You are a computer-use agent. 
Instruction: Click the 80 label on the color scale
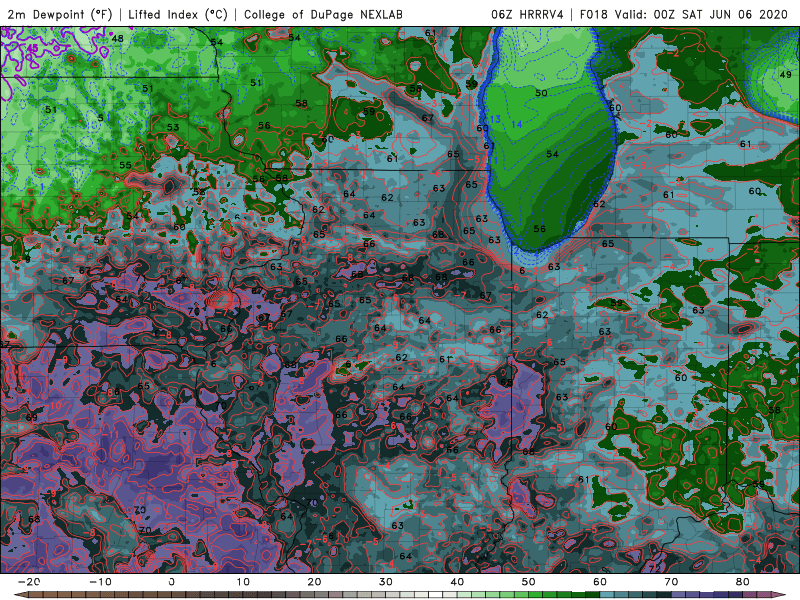click(743, 582)
